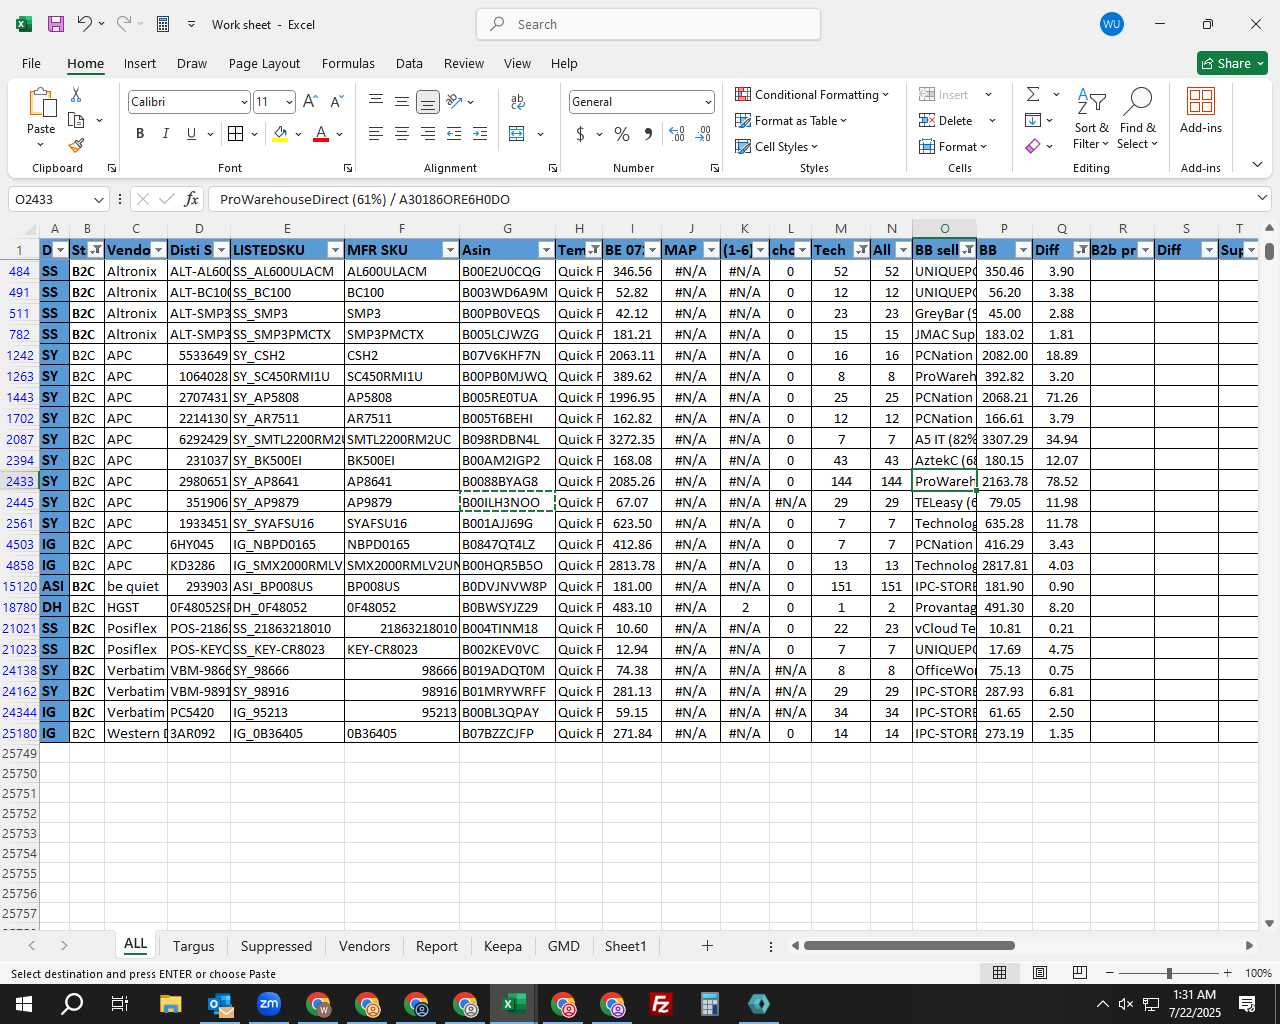Click the Copy icon in Clipboard group

click(x=76, y=120)
